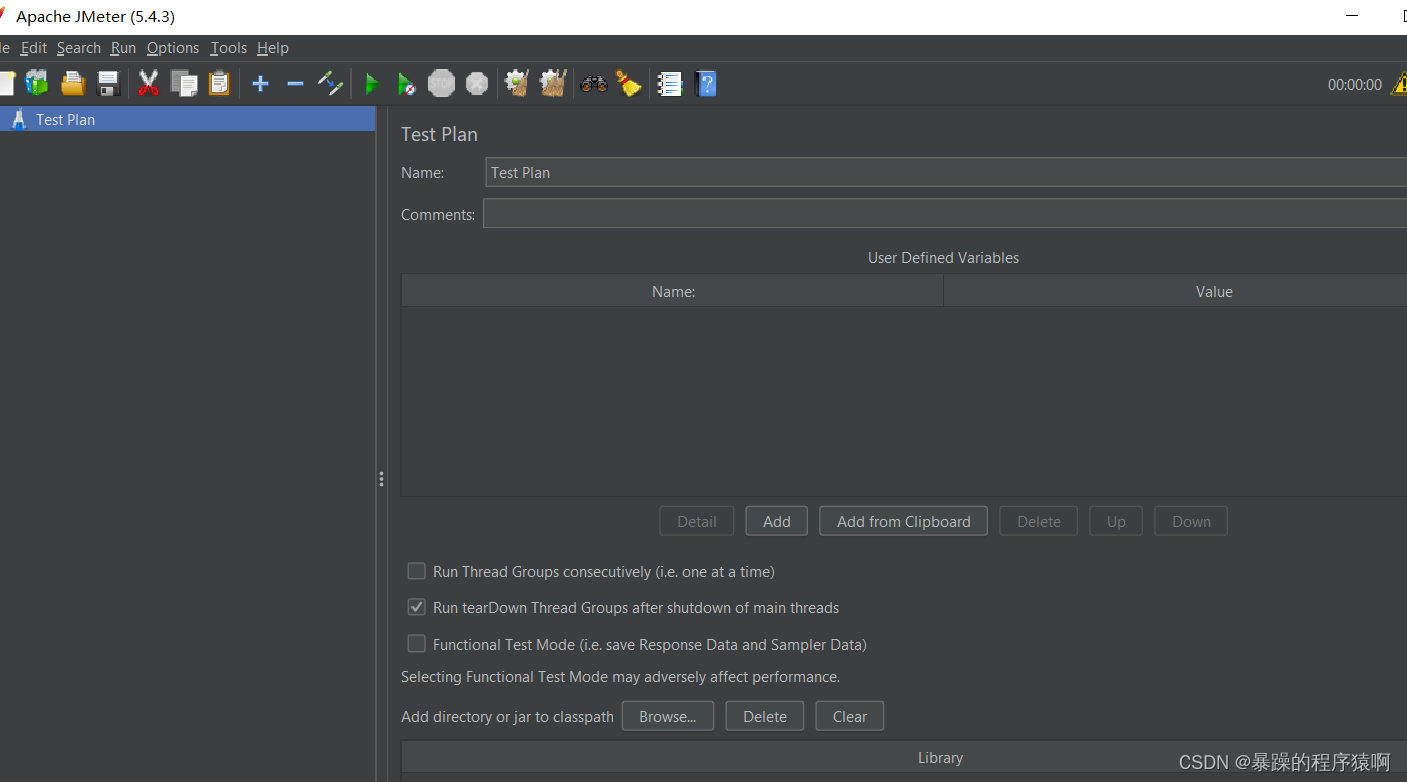Screen dimensions: 1407x782
Task: Open Help with question mark icon
Action: (x=706, y=83)
